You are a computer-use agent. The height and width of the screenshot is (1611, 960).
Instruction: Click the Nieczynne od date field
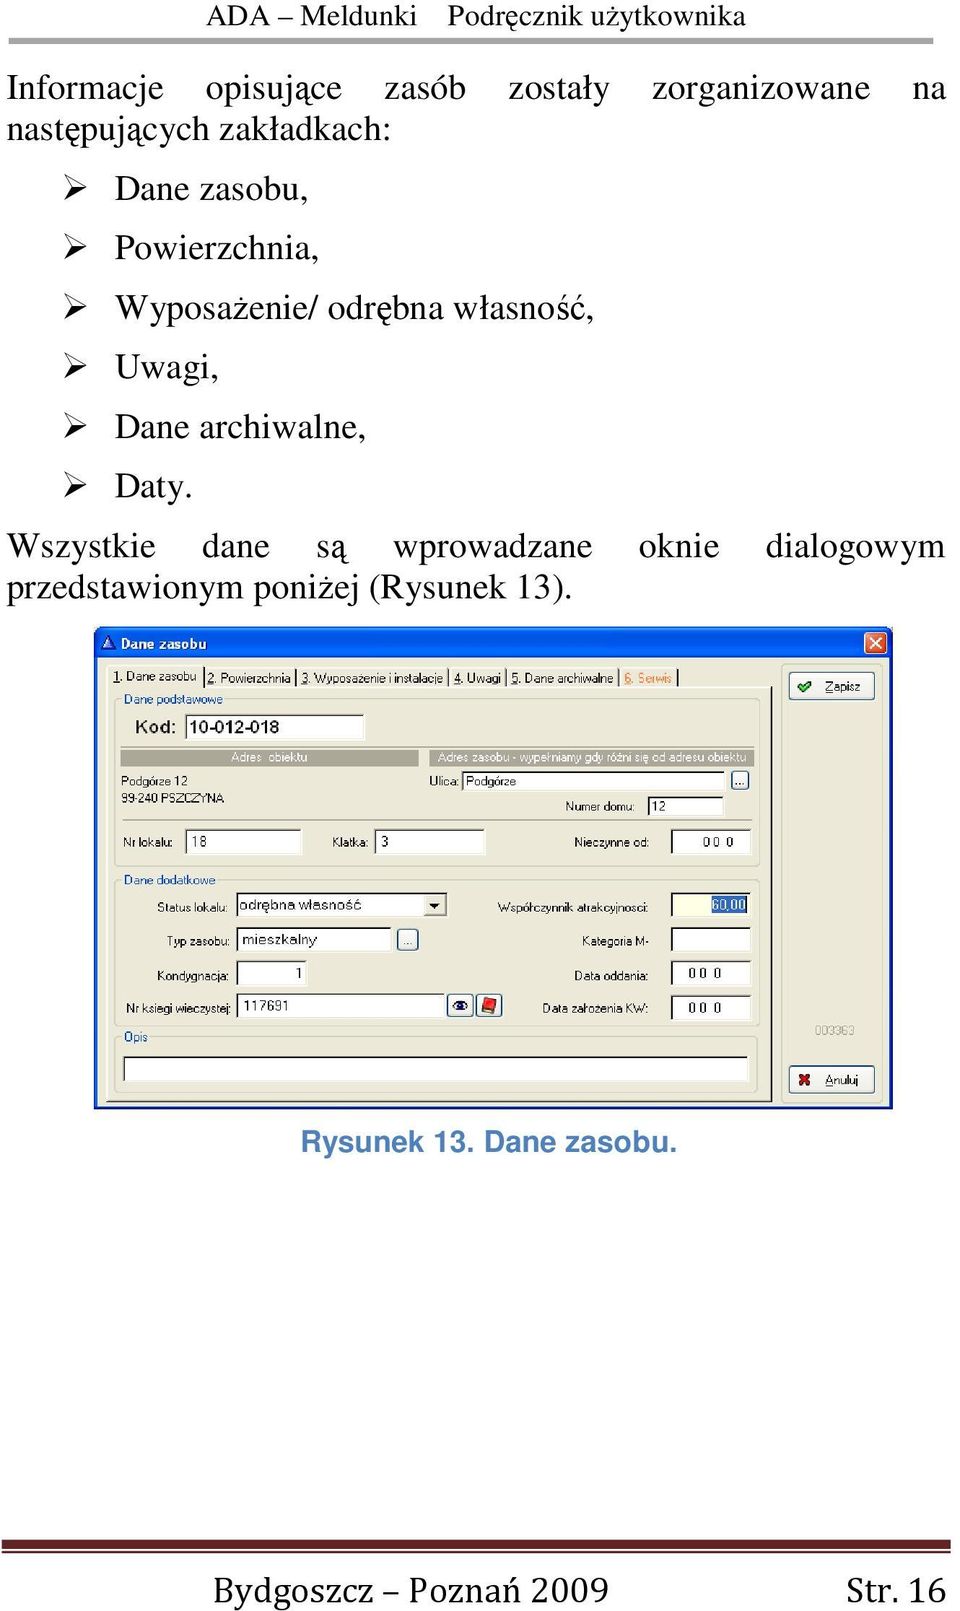click(x=710, y=842)
